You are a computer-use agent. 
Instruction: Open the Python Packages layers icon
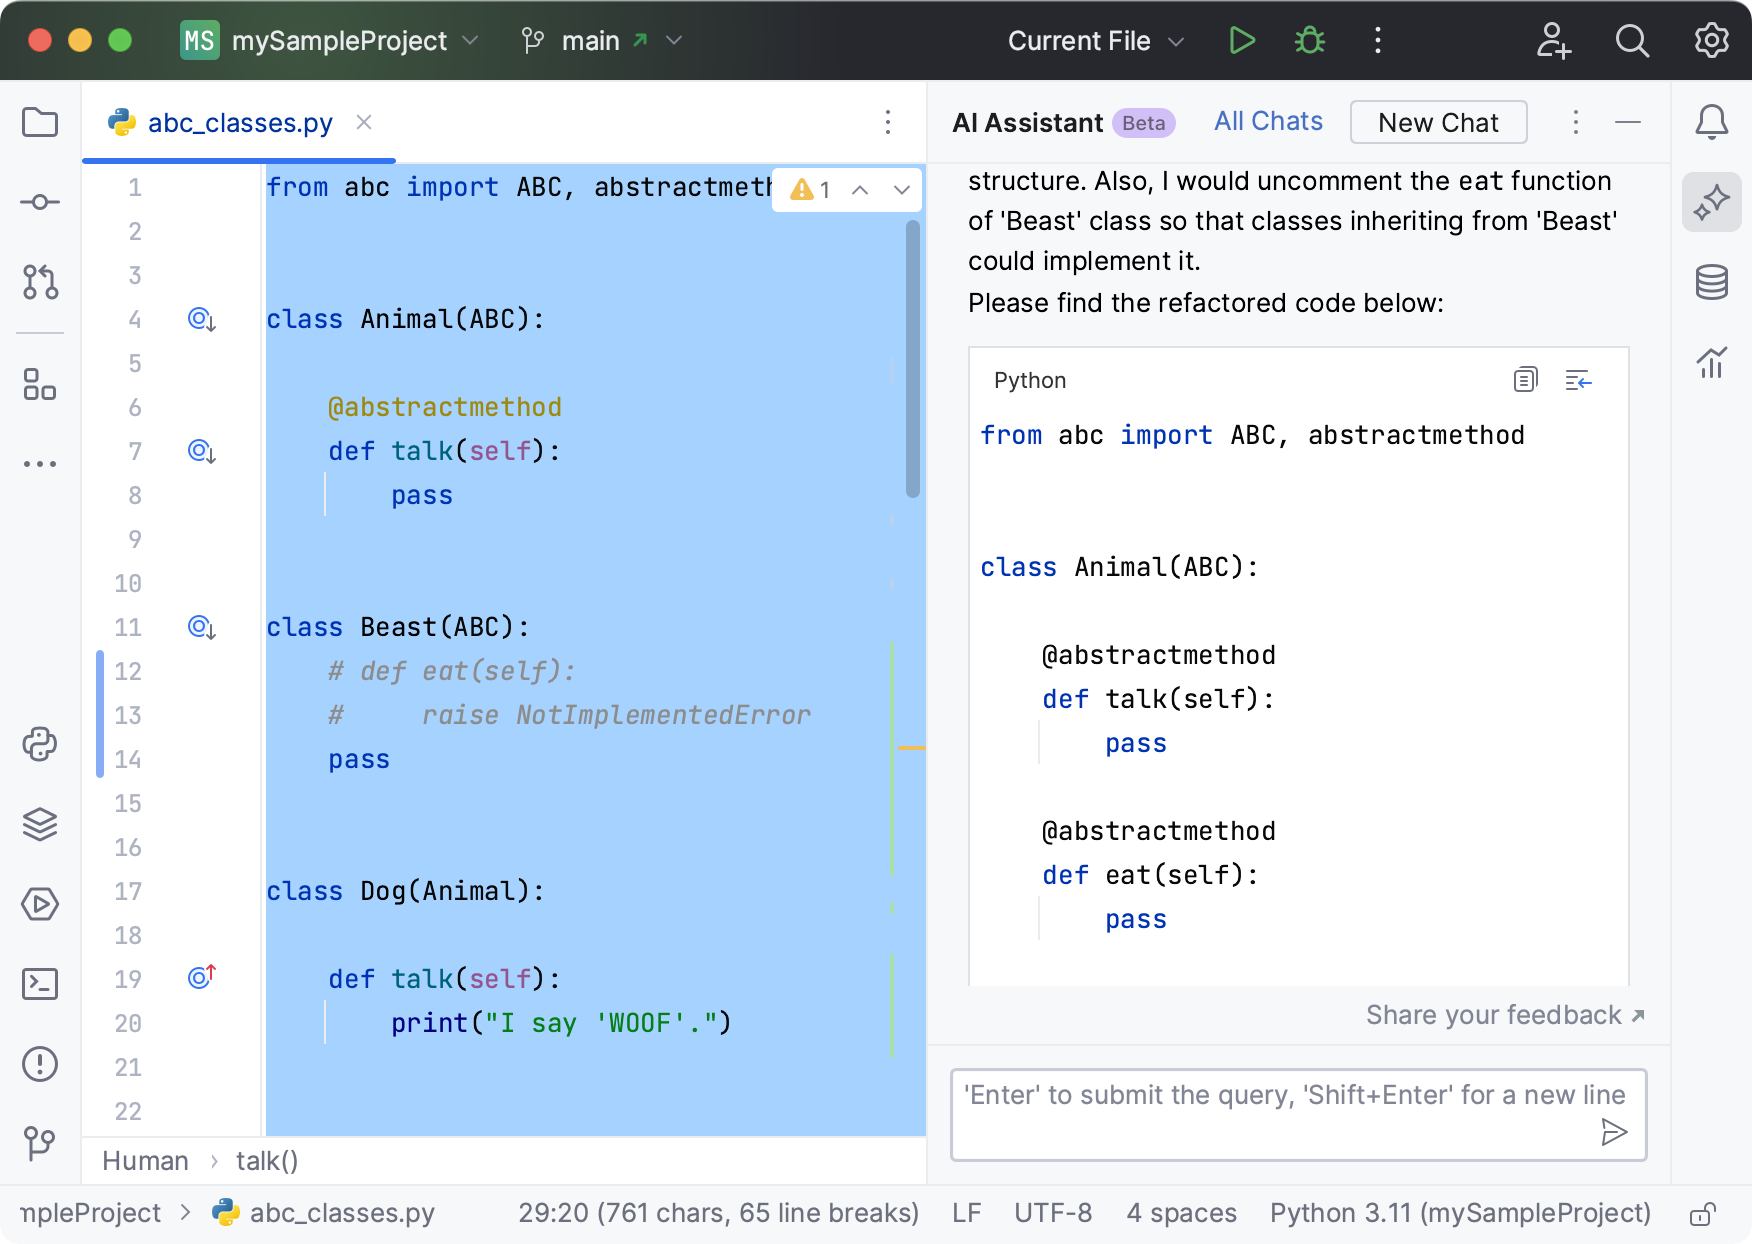[x=40, y=824]
